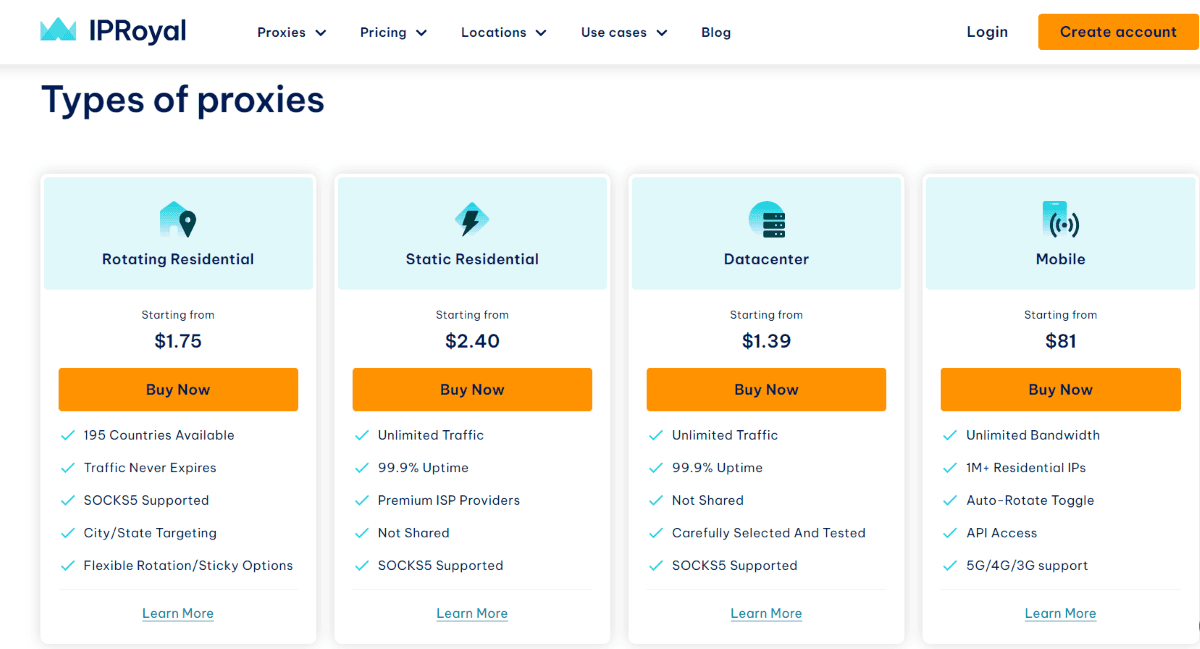Expand the Proxies menu chevron
Image resolution: width=1200 pixels, height=649 pixels.
click(x=321, y=33)
